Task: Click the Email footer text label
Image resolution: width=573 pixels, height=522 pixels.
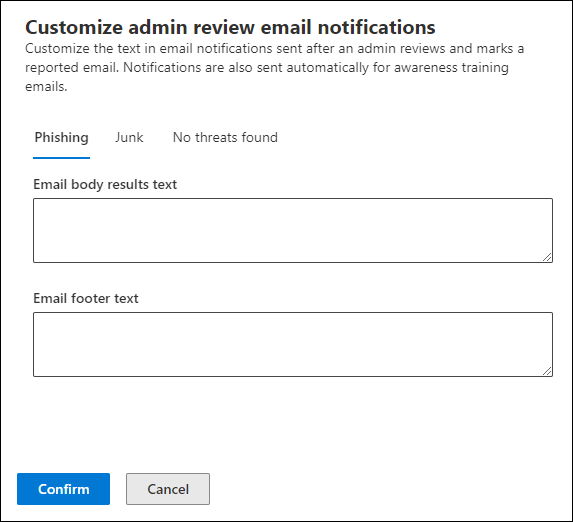Action: pyautogui.click(x=86, y=298)
